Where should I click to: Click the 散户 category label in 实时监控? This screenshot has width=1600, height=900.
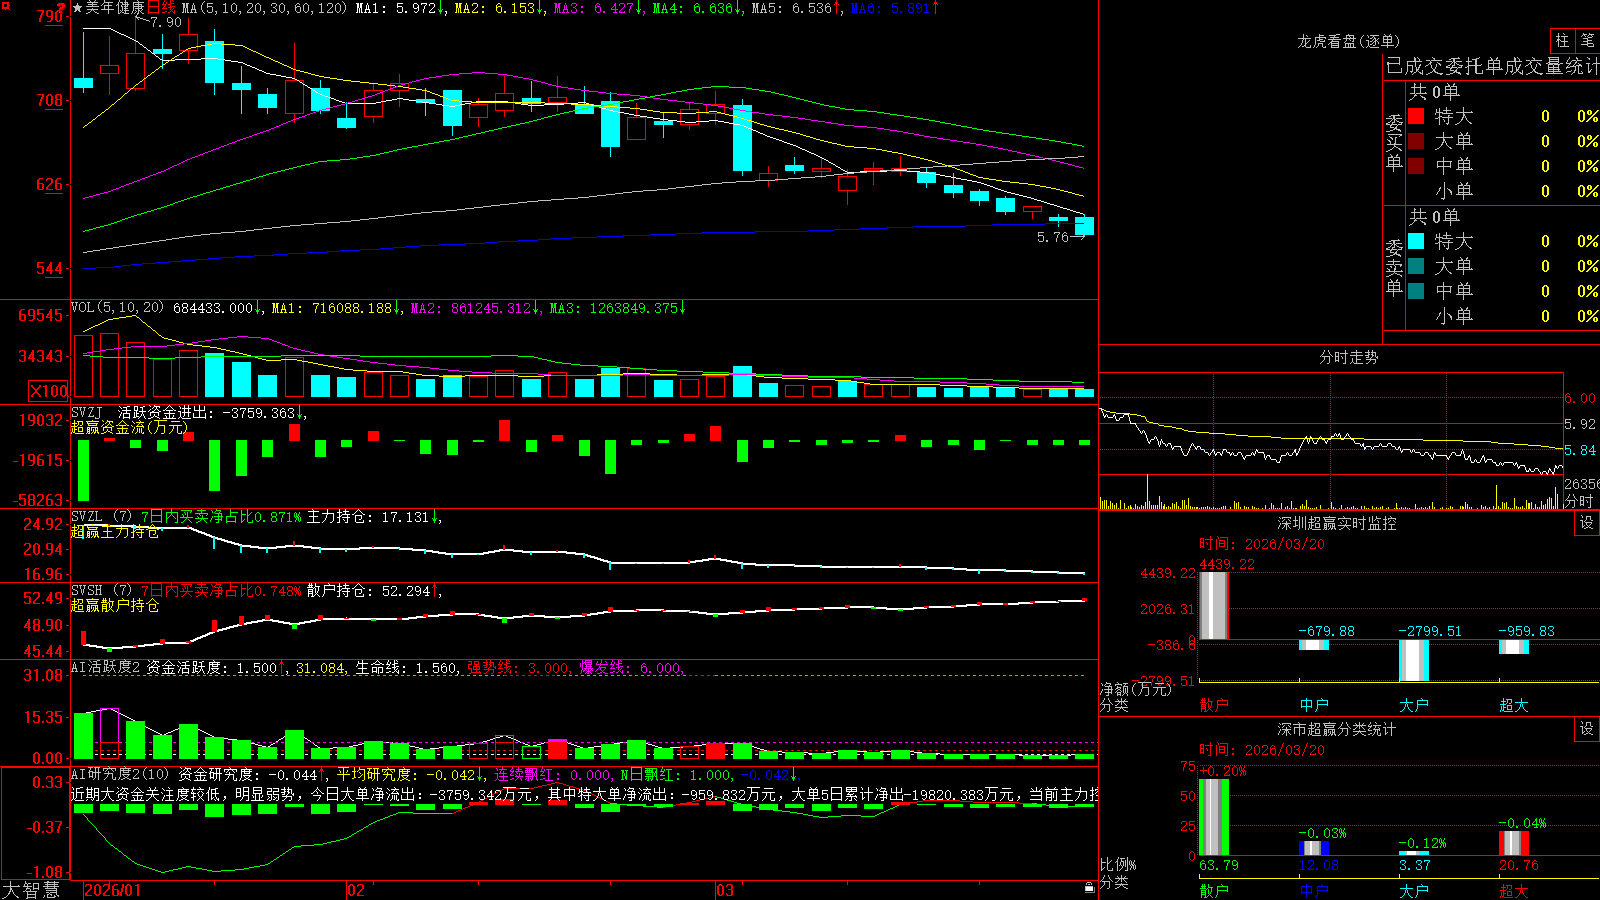pos(1214,705)
